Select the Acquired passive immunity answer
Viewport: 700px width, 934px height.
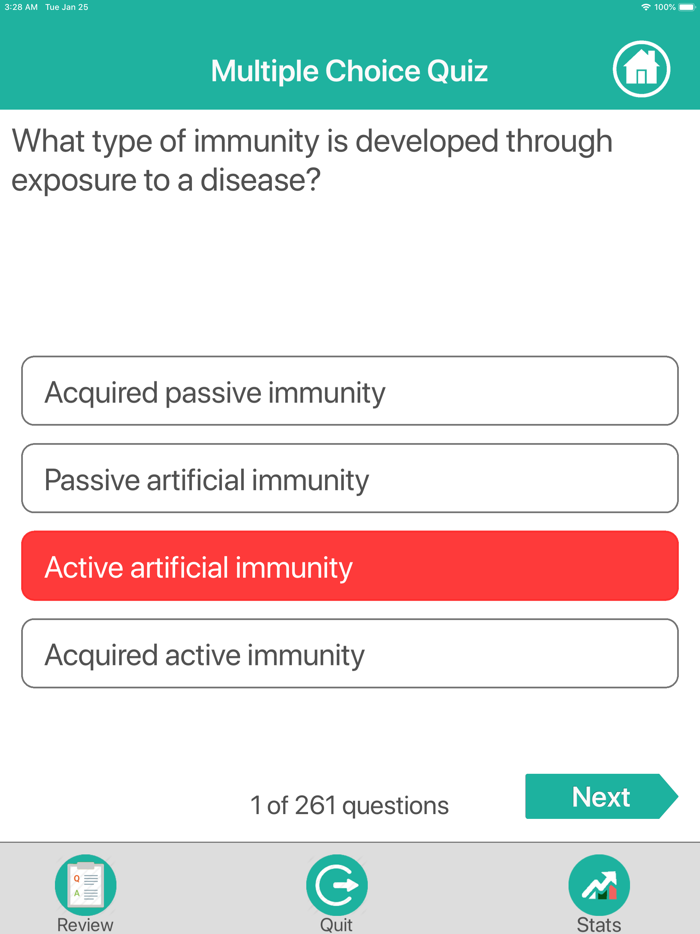tap(349, 391)
